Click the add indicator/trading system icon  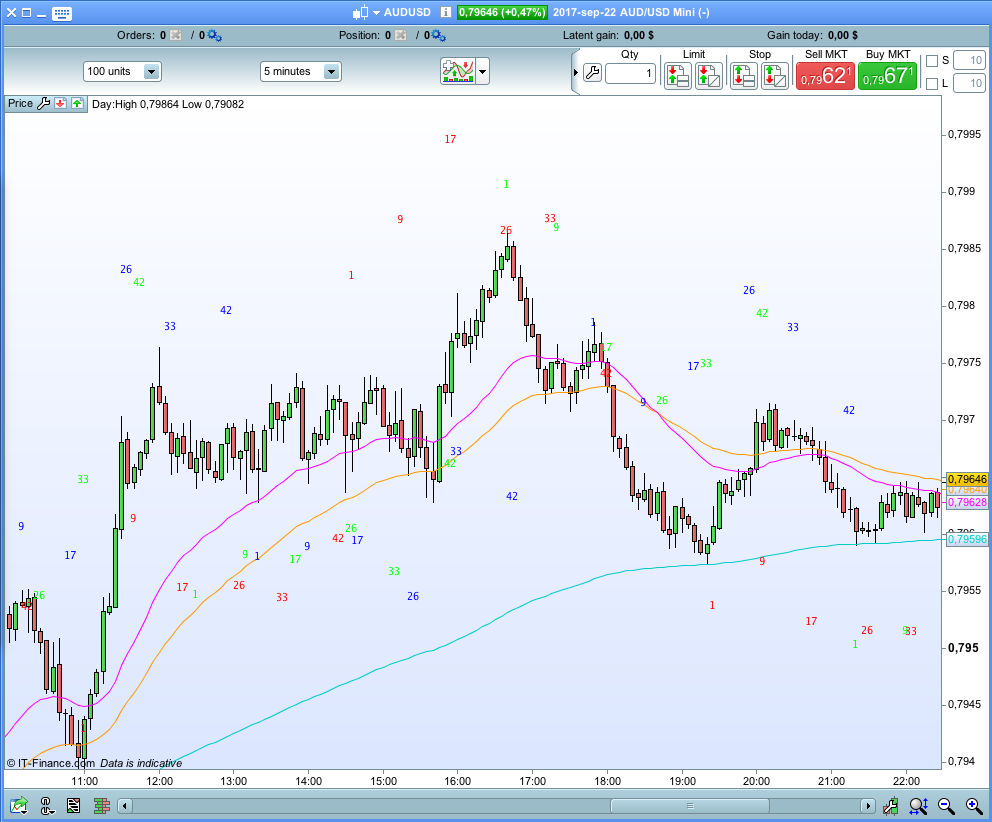pyautogui.click(x=458, y=72)
